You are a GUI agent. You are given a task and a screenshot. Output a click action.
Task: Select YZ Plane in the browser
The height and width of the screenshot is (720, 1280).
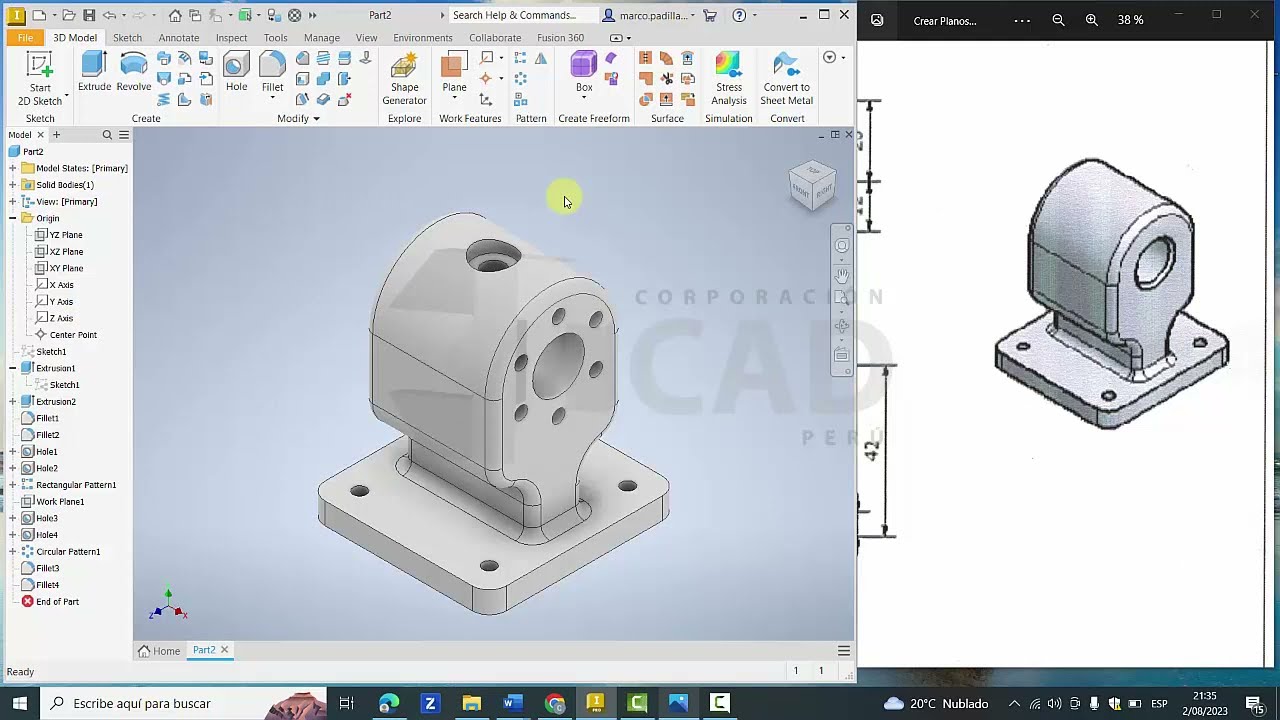[66, 235]
